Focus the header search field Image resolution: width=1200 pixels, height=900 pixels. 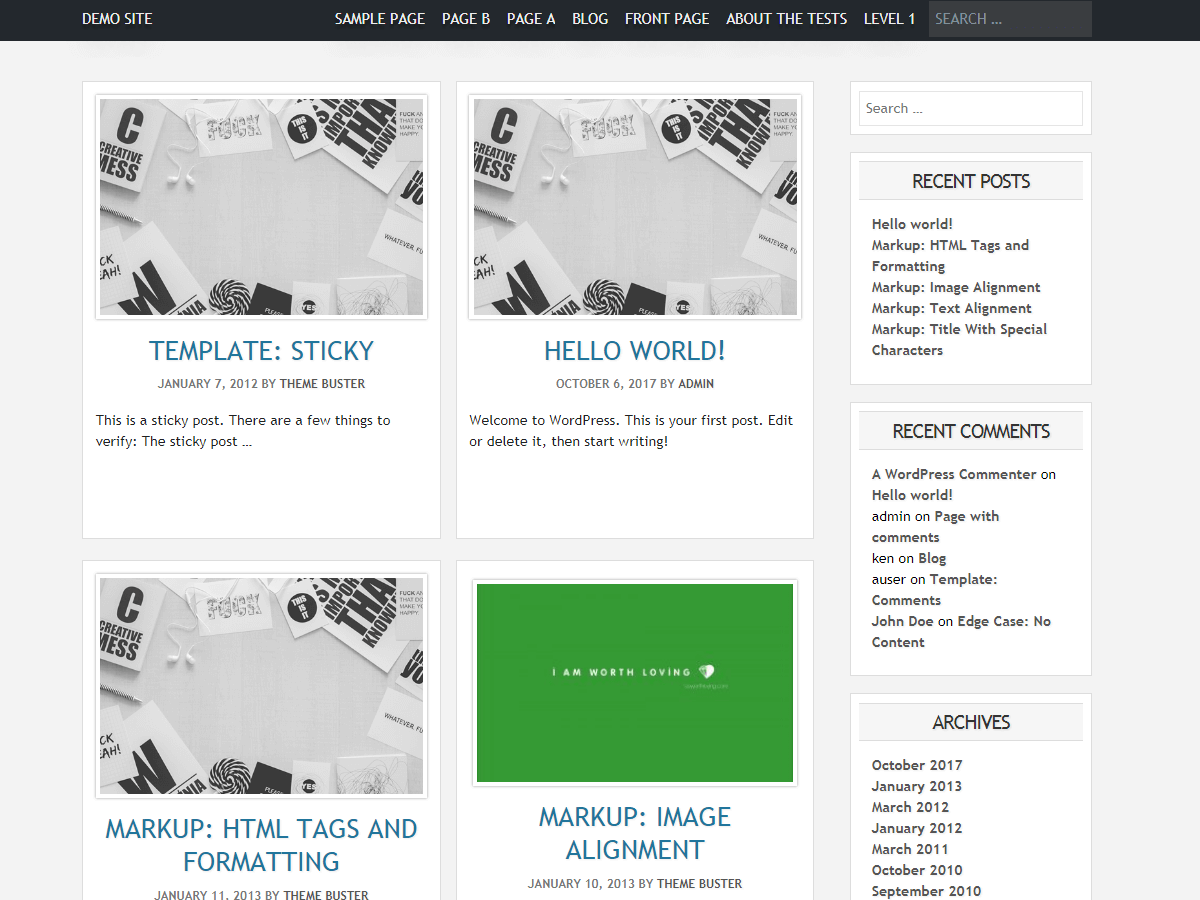[x=1009, y=19]
